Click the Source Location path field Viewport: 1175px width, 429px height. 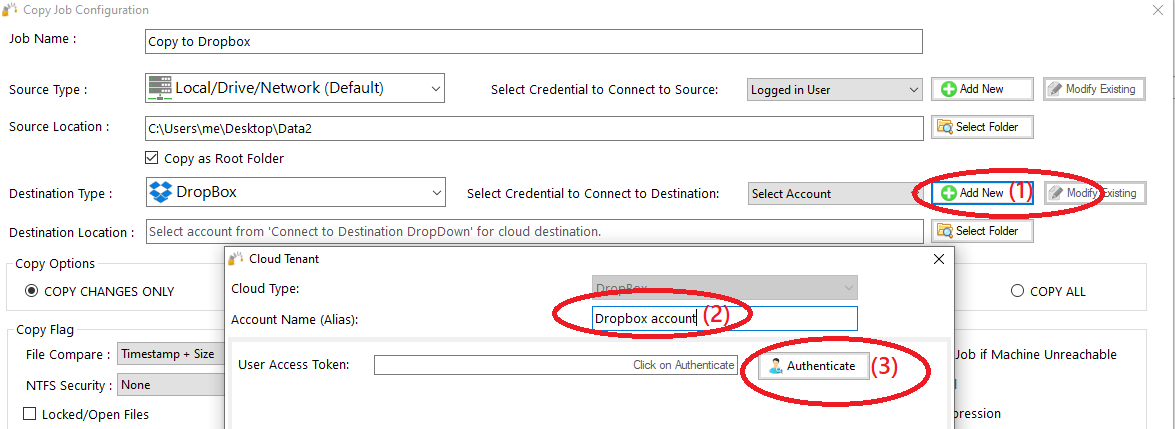pyautogui.click(x=534, y=128)
